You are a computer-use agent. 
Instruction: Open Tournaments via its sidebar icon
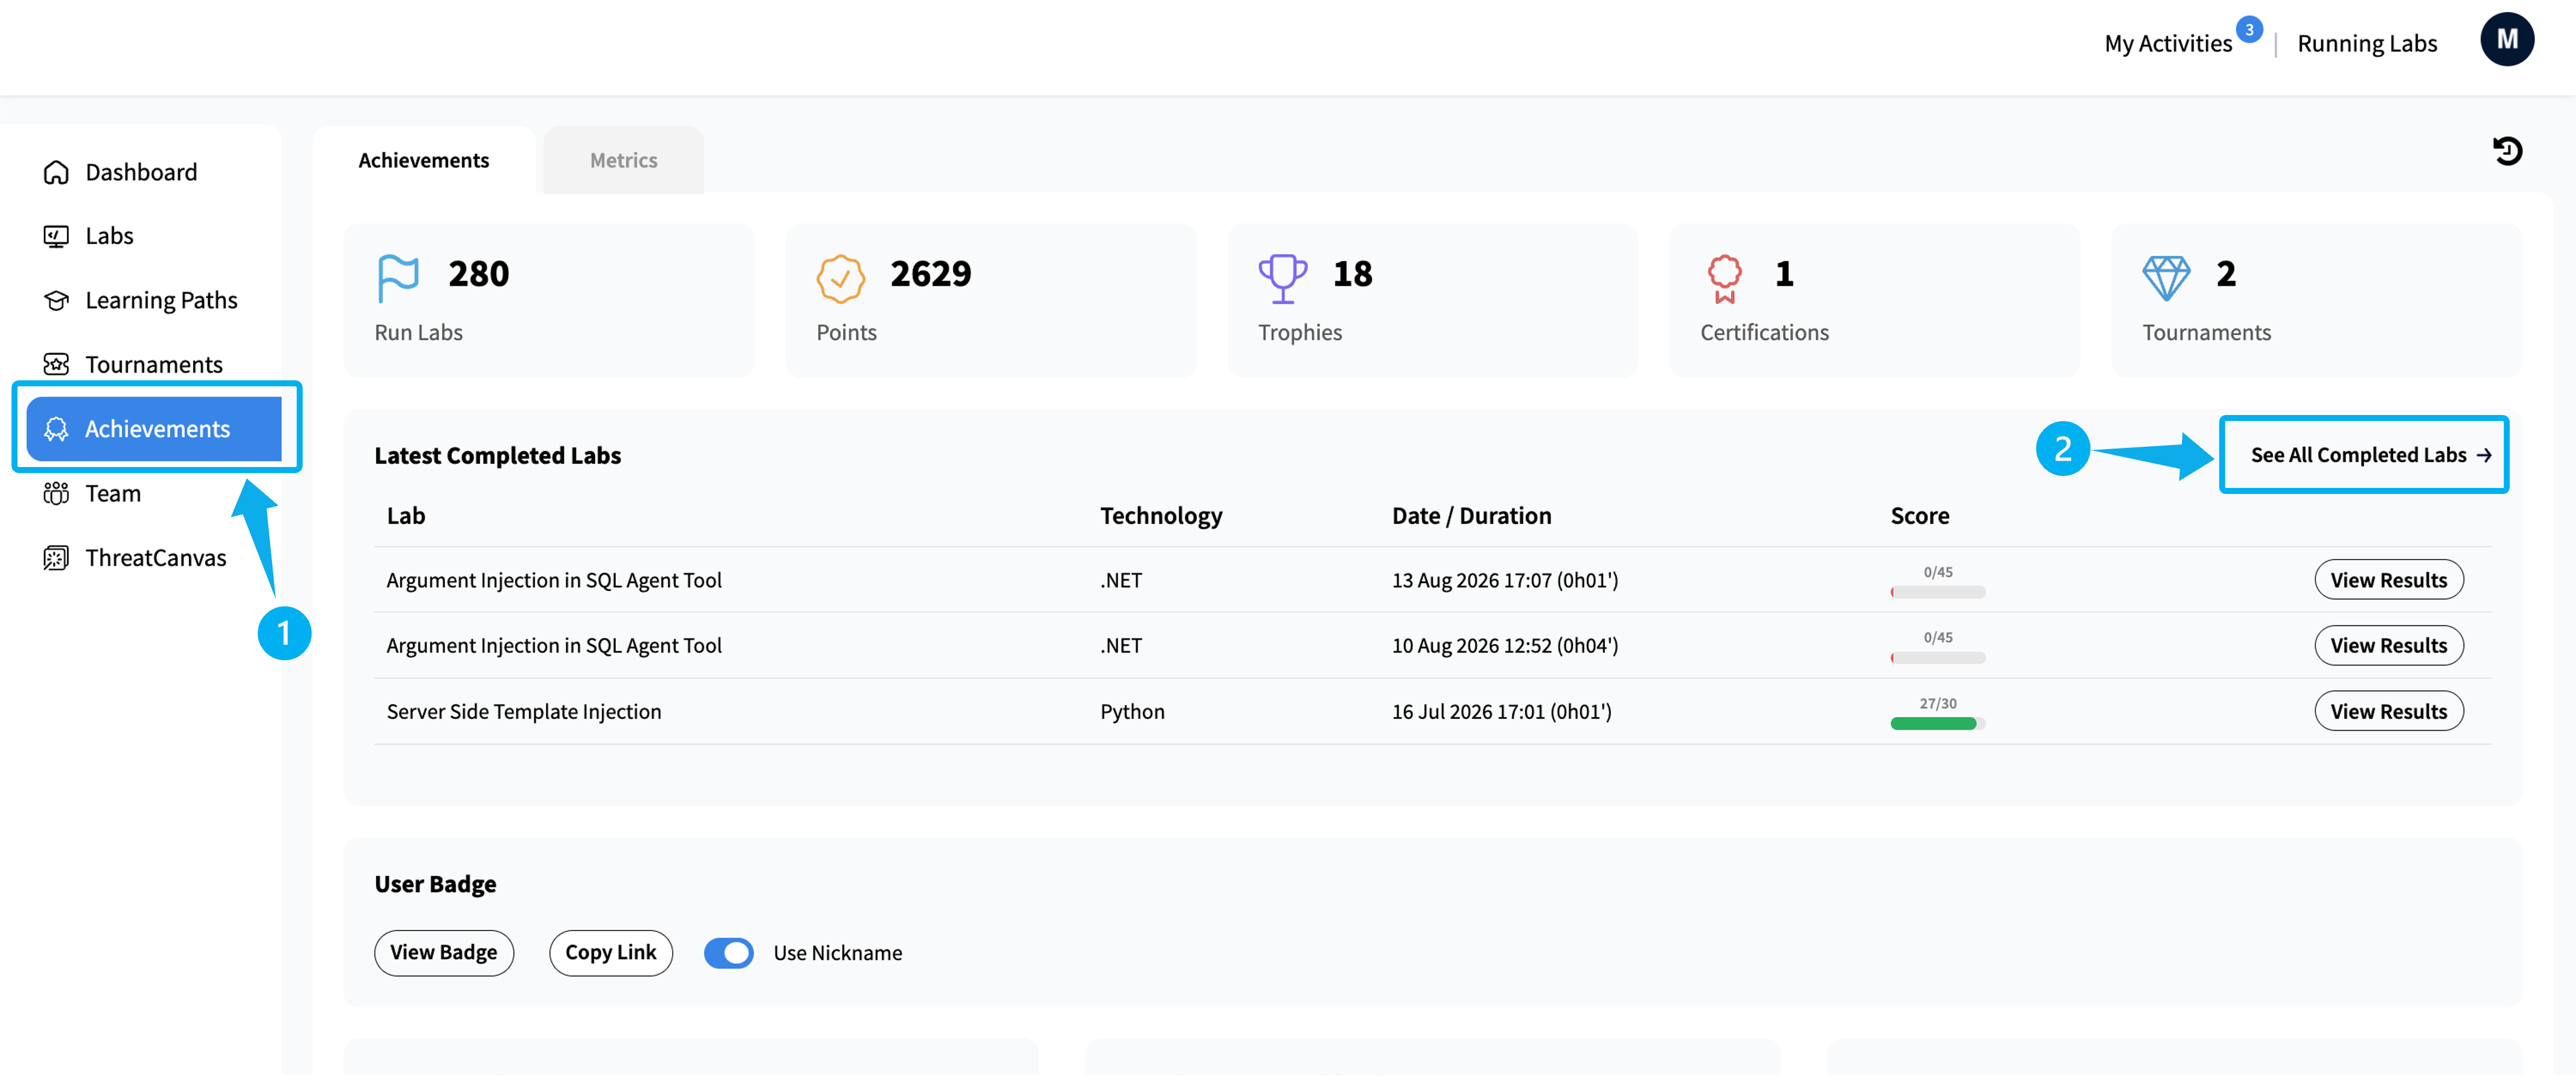pos(56,364)
